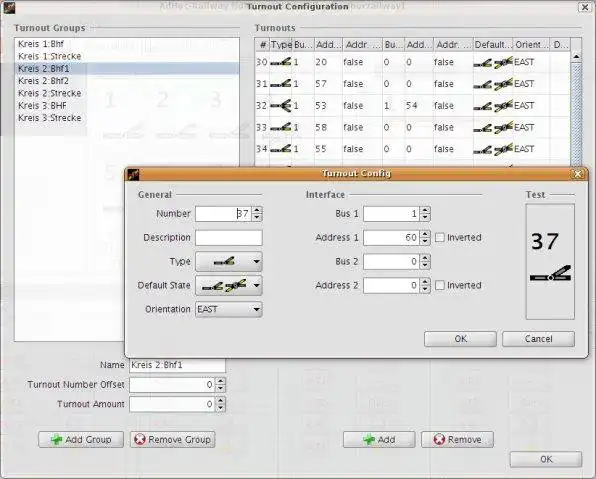Open the Orientation EAST dropdown
Viewport: 596px width, 479px height.
(x=229, y=309)
